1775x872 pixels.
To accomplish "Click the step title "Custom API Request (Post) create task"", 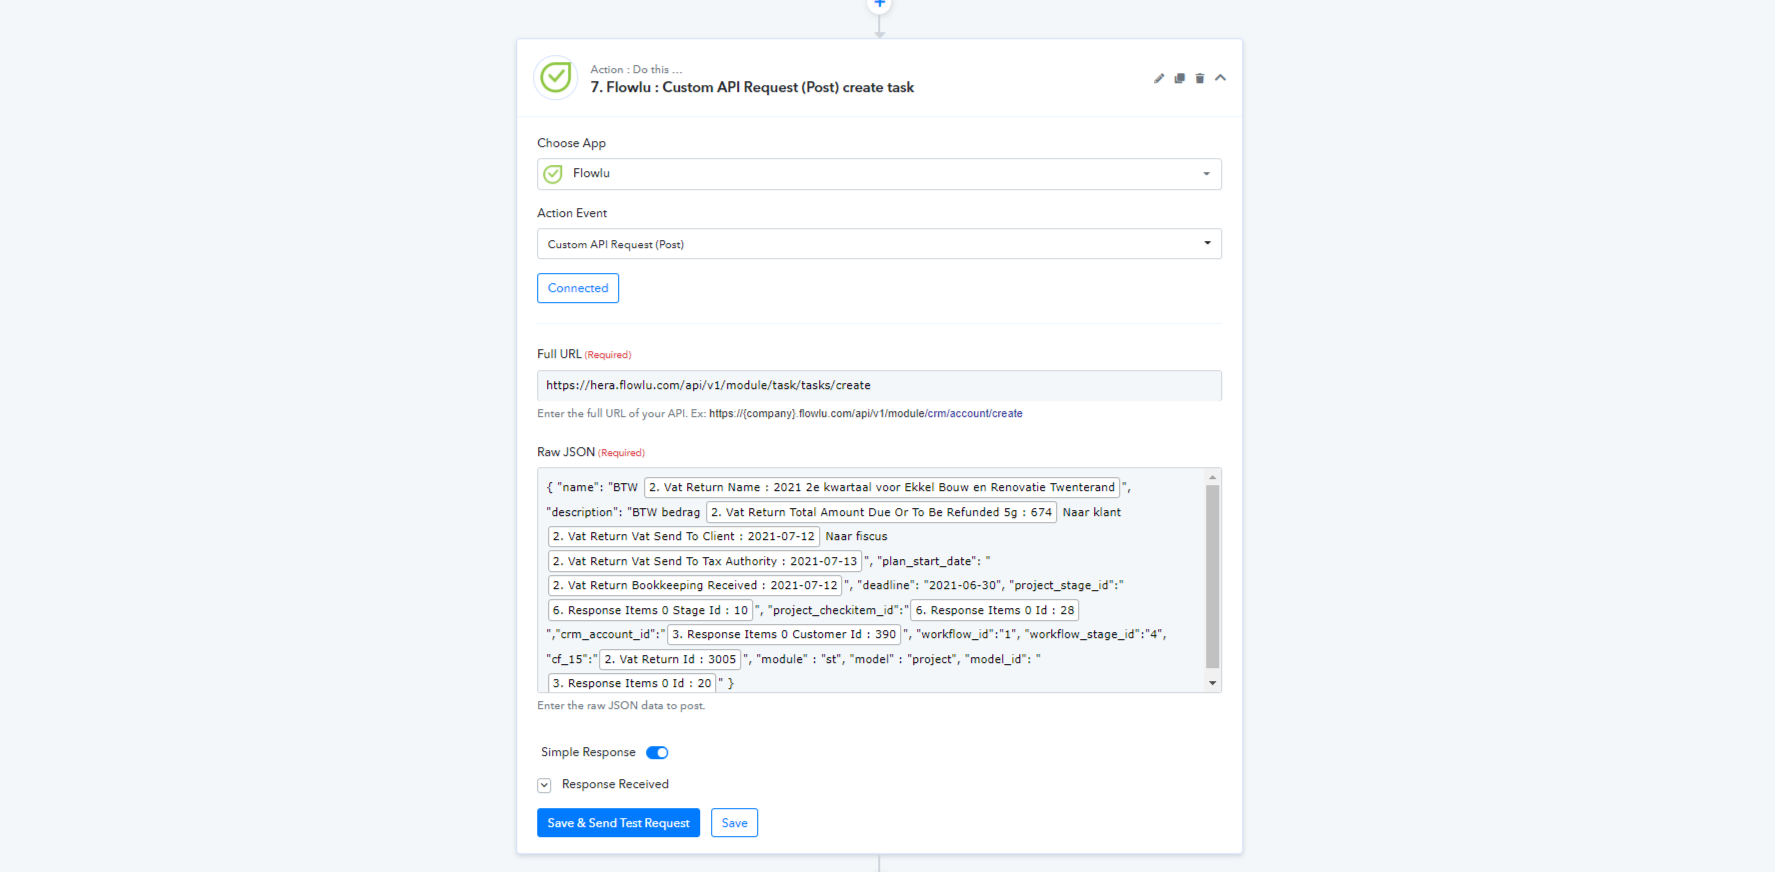I will coord(788,88).
